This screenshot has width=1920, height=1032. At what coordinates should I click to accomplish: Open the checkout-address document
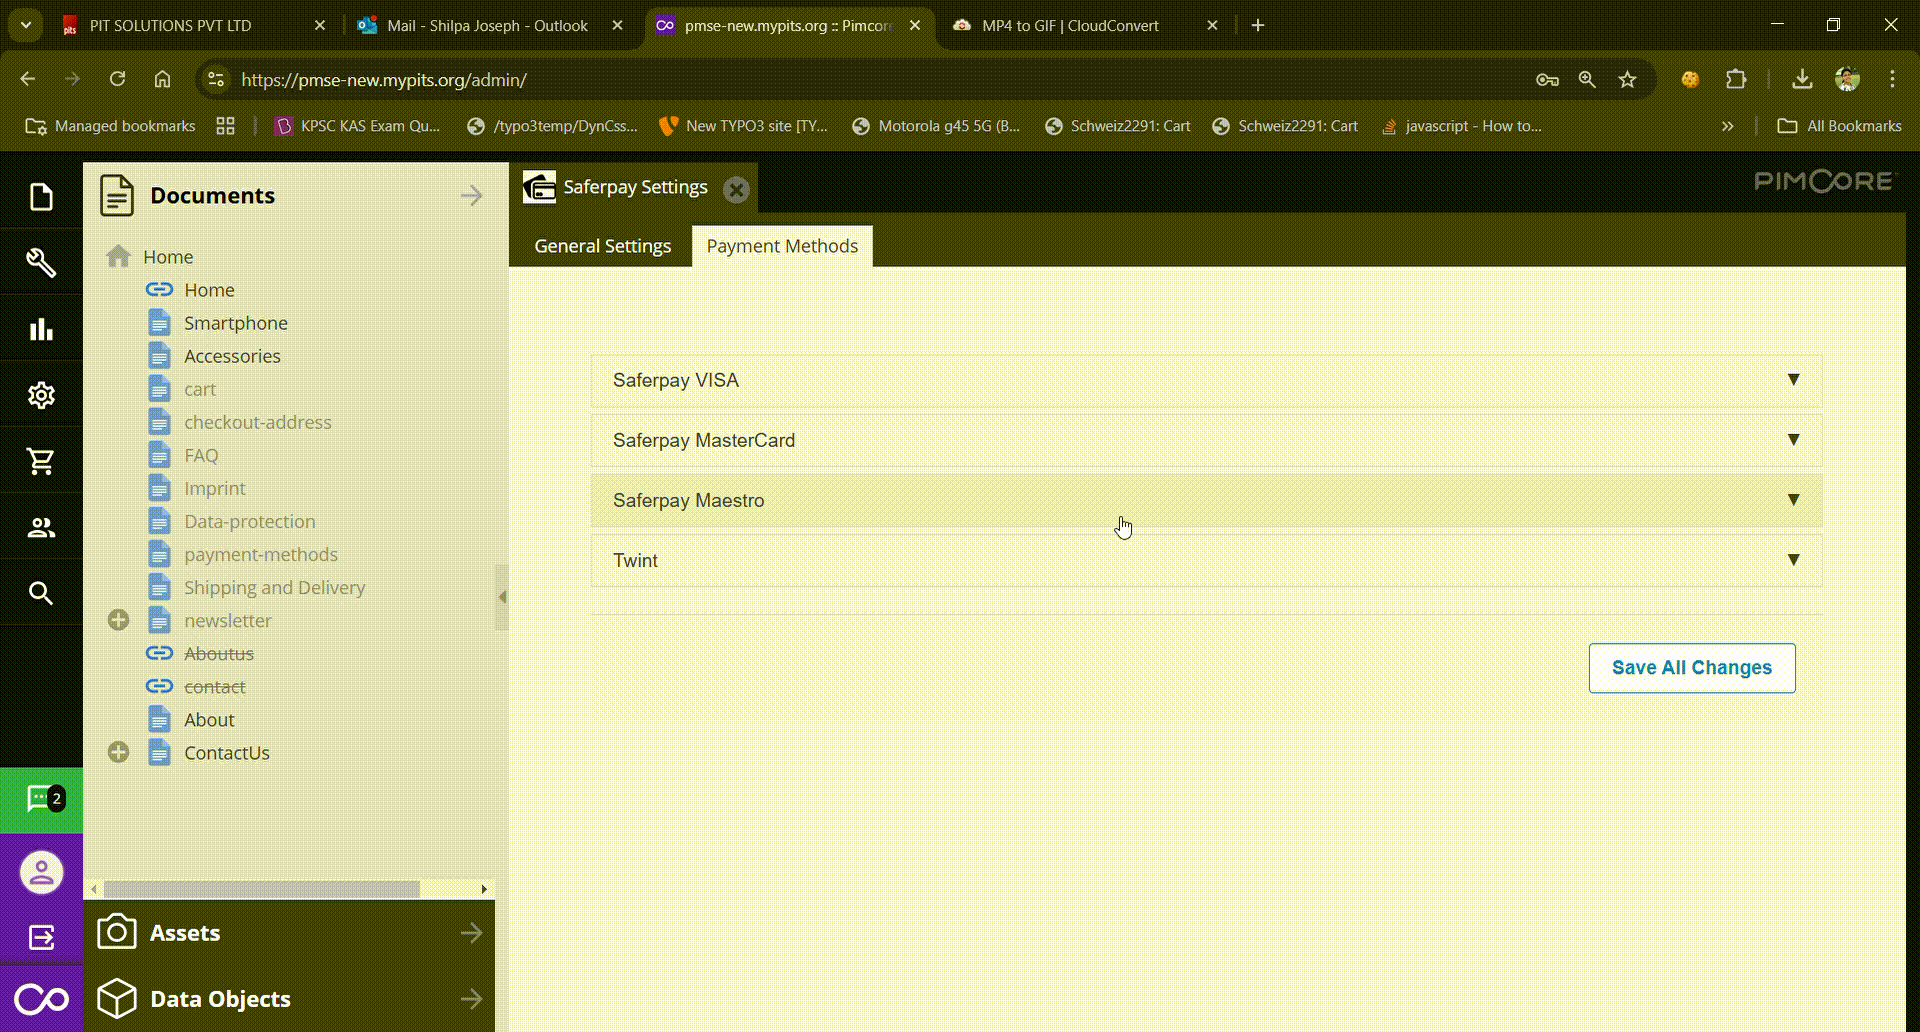(258, 422)
